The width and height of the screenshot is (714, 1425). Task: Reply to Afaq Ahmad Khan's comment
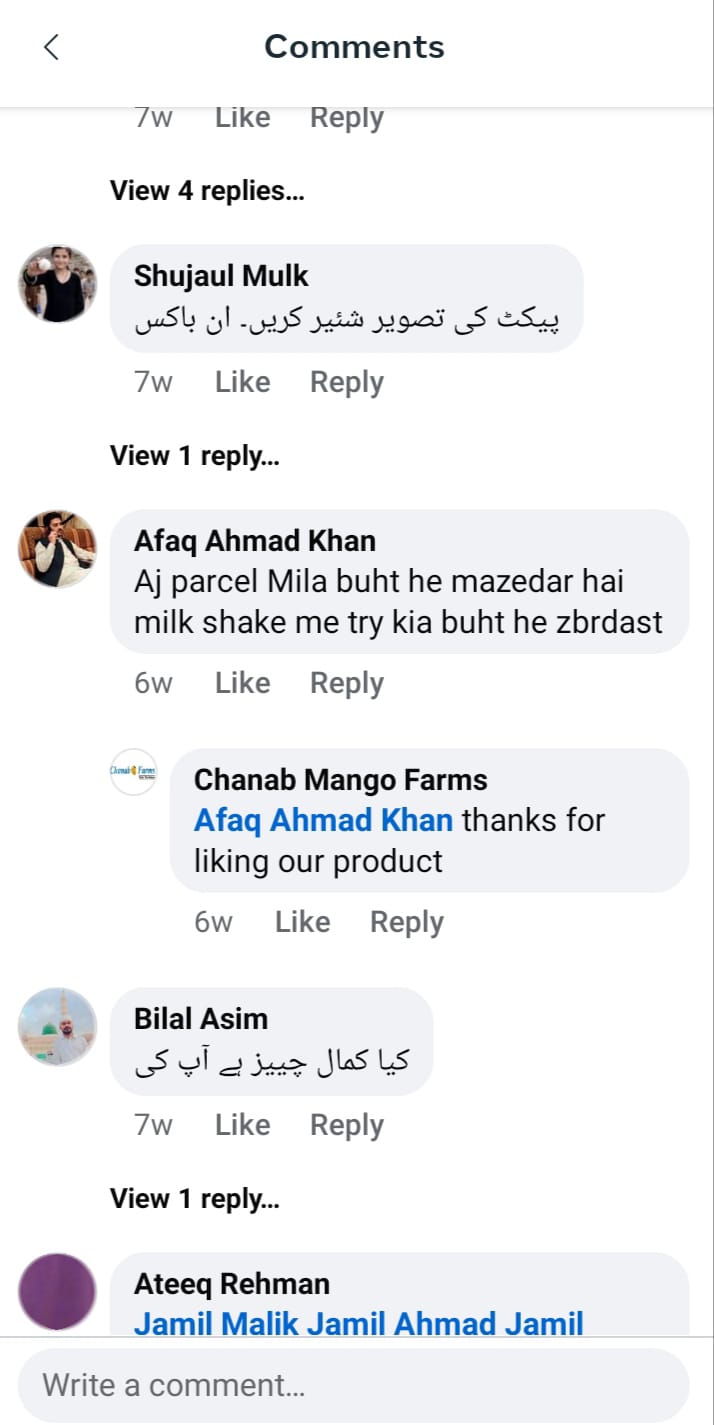pos(347,683)
